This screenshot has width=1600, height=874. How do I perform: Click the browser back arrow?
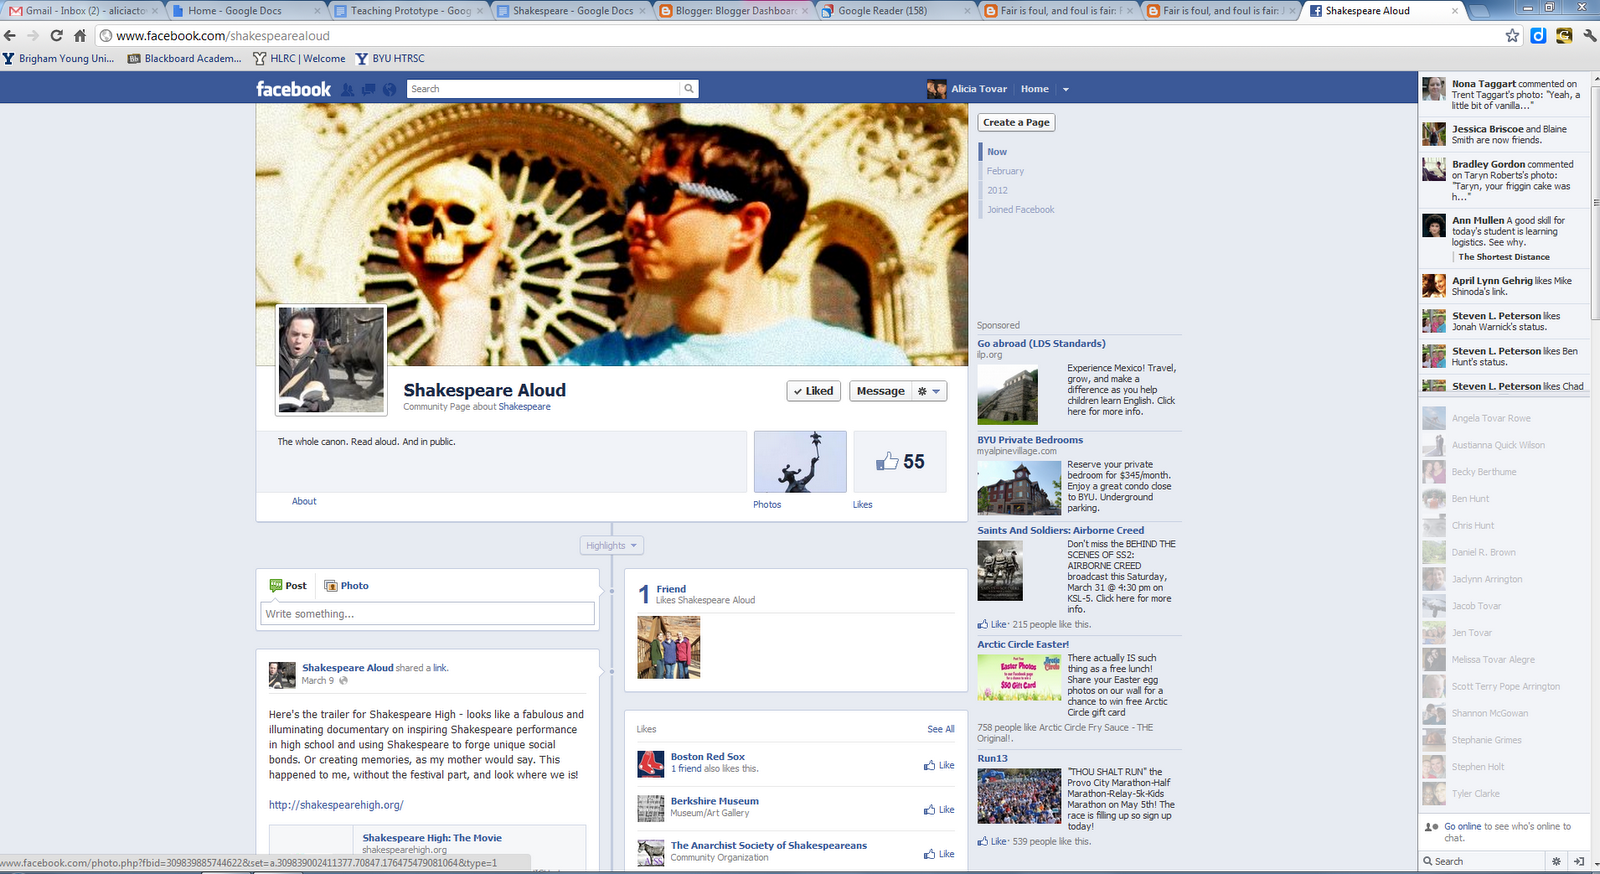pyautogui.click(x=10, y=35)
